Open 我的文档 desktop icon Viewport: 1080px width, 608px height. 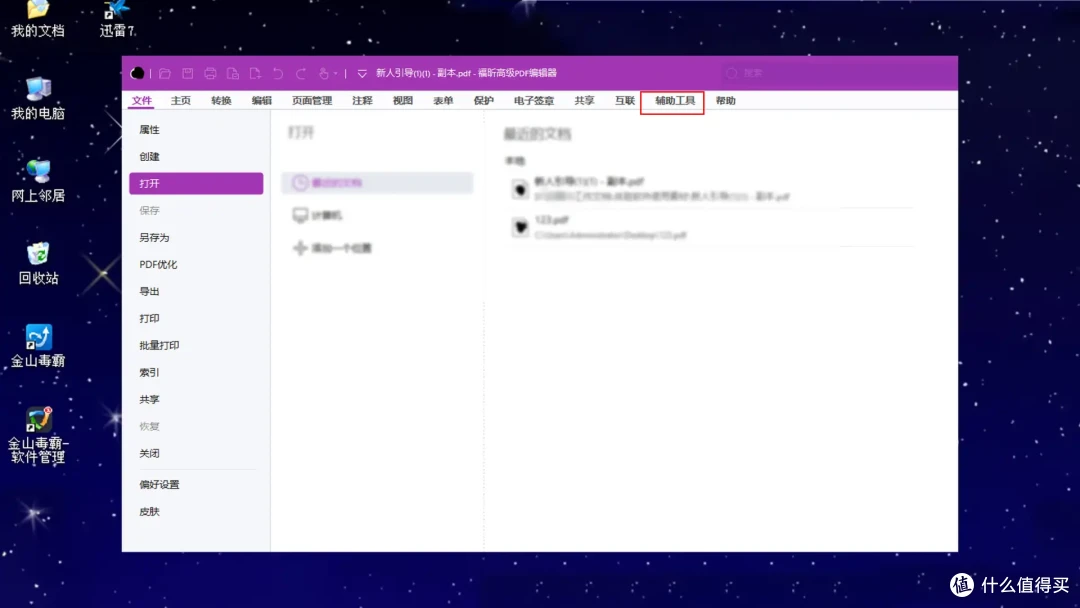pyautogui.click(x=38, y=19)
